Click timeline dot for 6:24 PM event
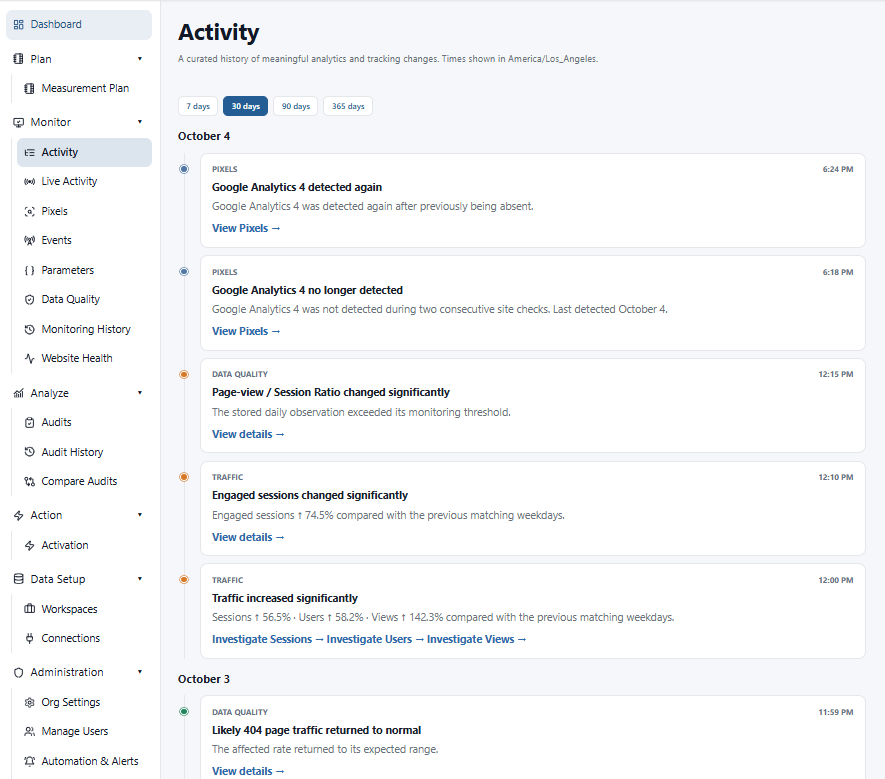Screen dimensions: 885x779 point(184,169)
